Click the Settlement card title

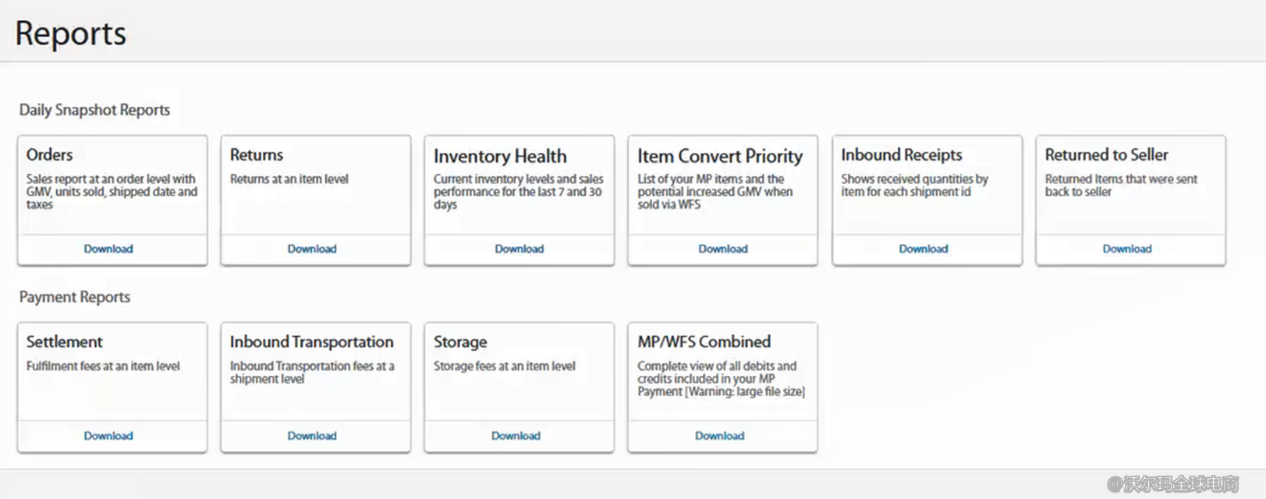[64, 342]
